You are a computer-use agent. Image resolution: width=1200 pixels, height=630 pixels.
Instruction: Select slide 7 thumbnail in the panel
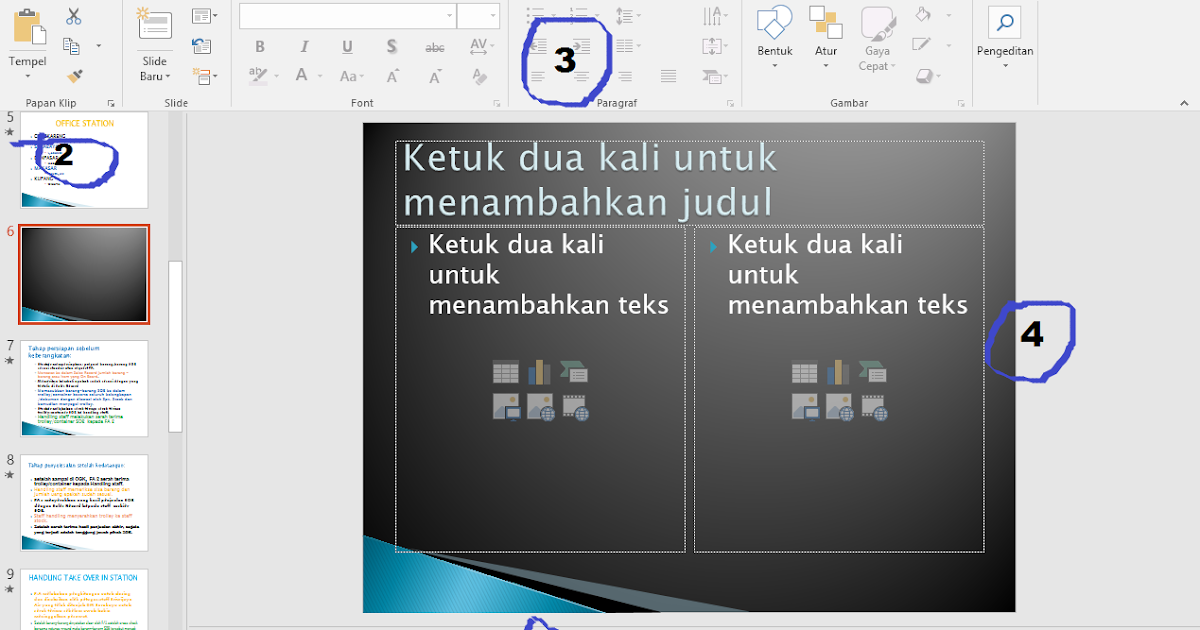tap(84, 388)
